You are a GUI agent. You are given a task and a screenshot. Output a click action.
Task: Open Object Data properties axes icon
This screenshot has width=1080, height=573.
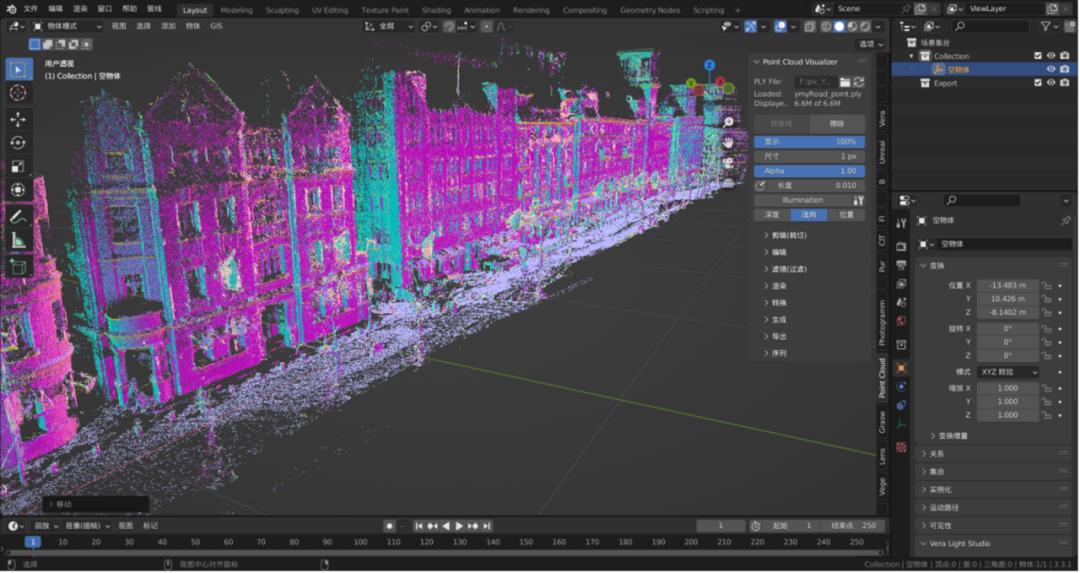[x=901, y=425]
